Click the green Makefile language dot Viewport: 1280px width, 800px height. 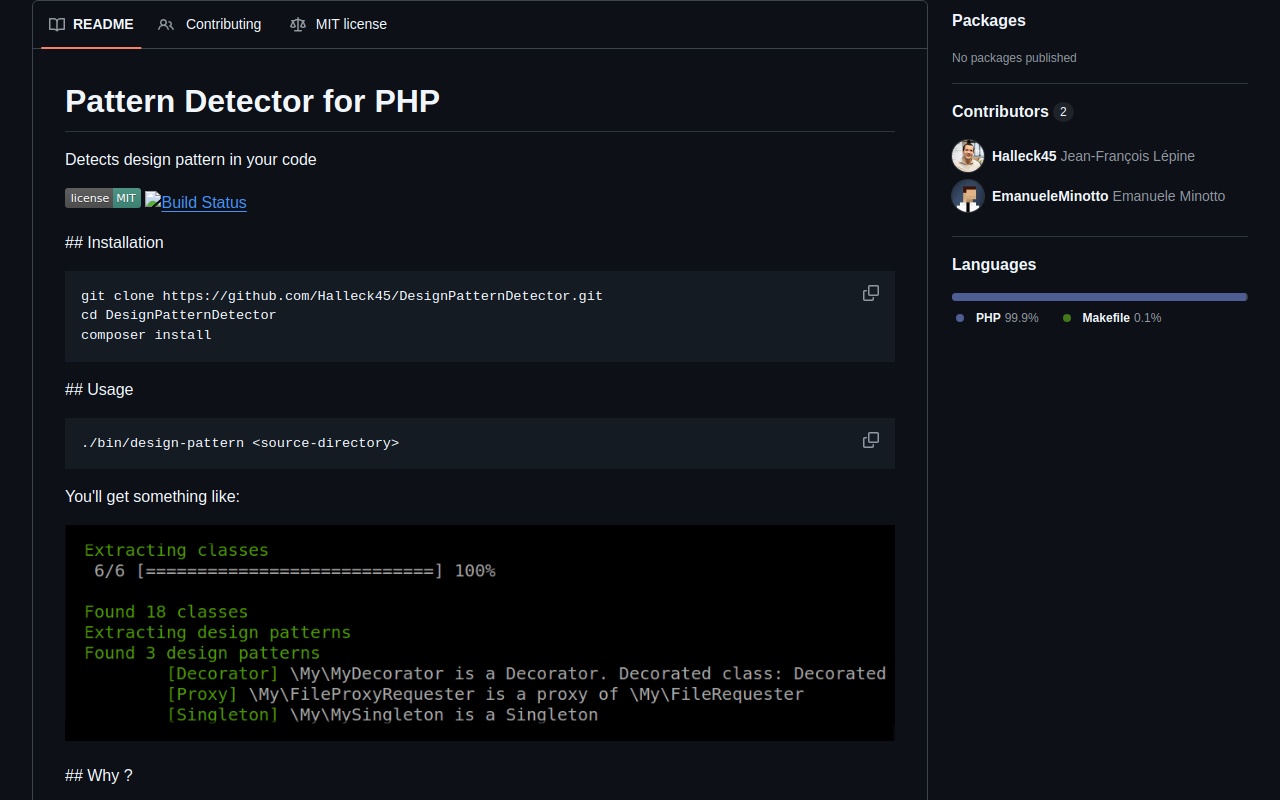pyautogui.click(x=1067, y=318)
